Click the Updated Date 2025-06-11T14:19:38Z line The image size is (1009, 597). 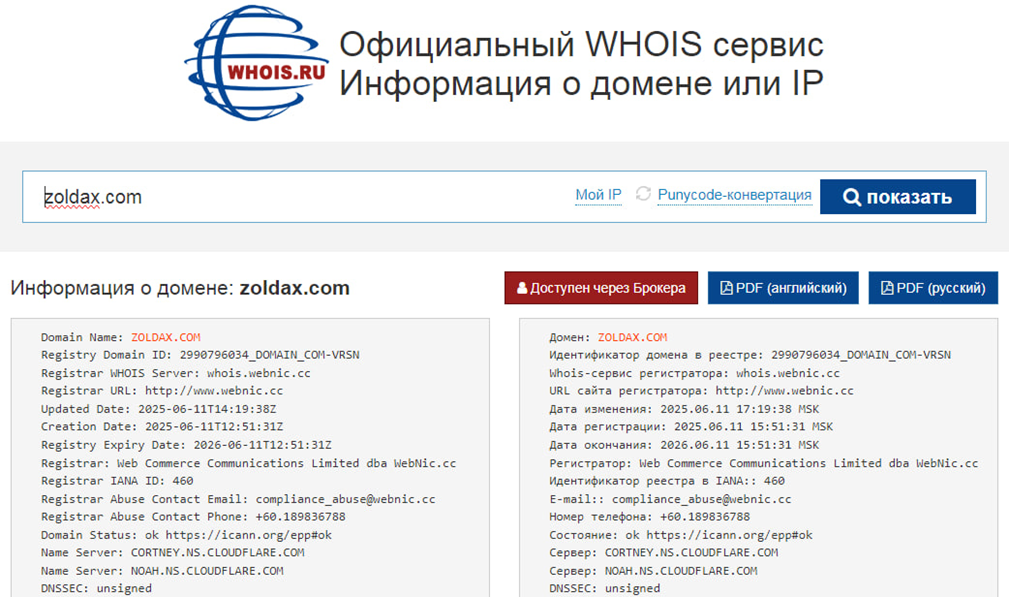tap(158, 409)
